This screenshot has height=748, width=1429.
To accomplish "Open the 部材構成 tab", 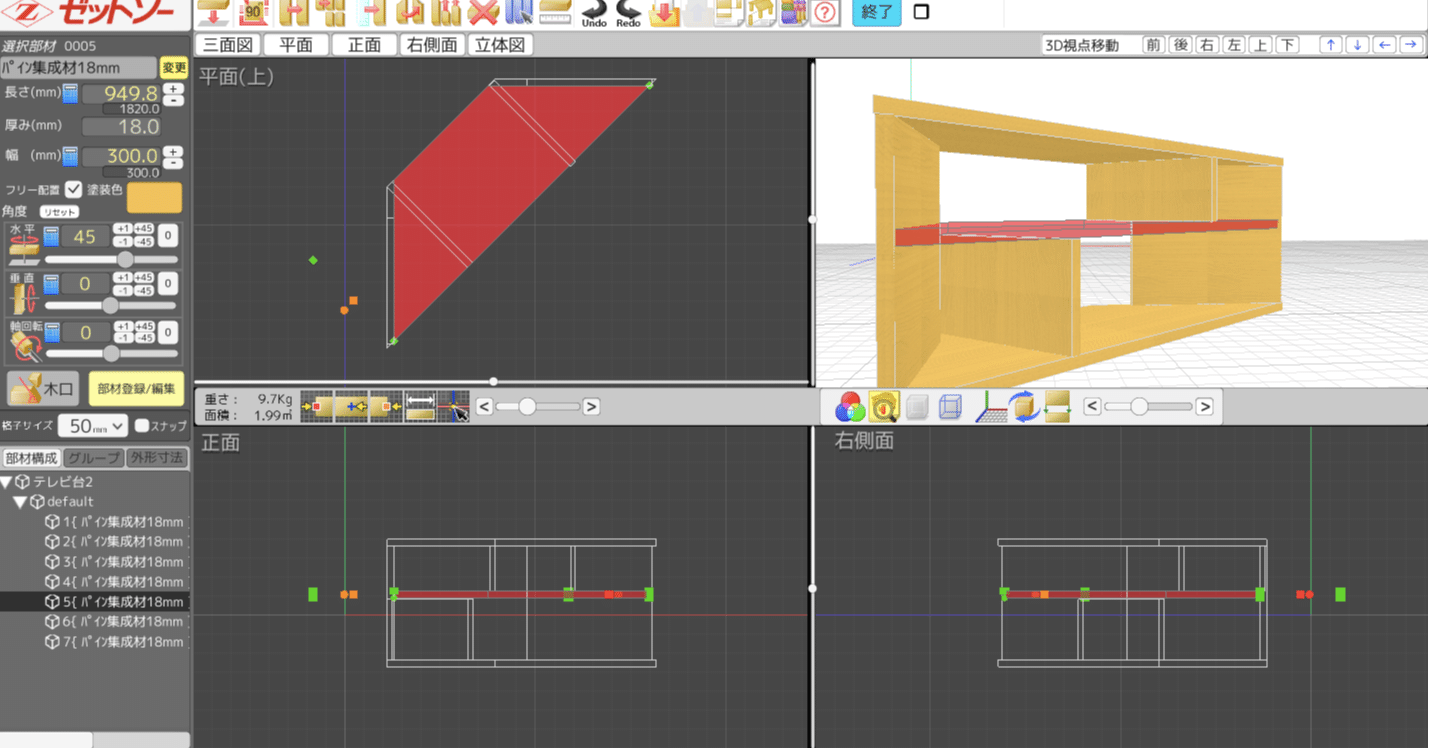I will pos(31,458).
